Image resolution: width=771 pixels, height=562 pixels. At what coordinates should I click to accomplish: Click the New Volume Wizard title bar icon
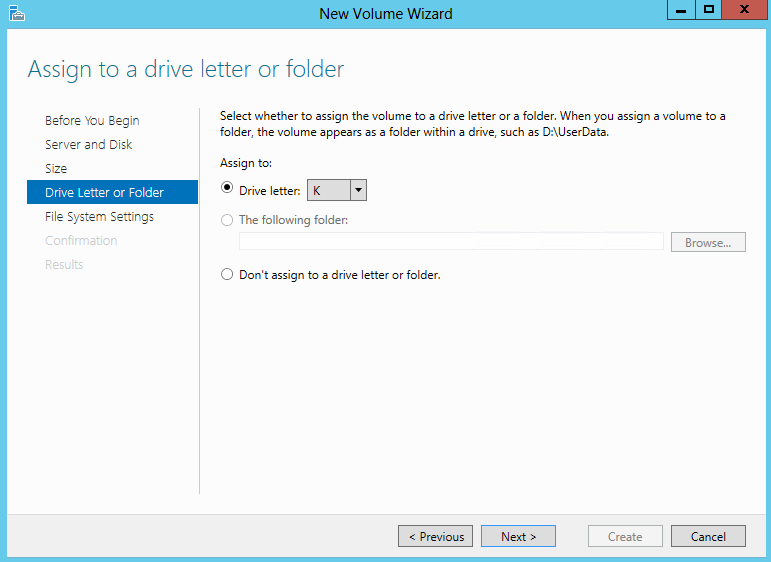point(17,13)
